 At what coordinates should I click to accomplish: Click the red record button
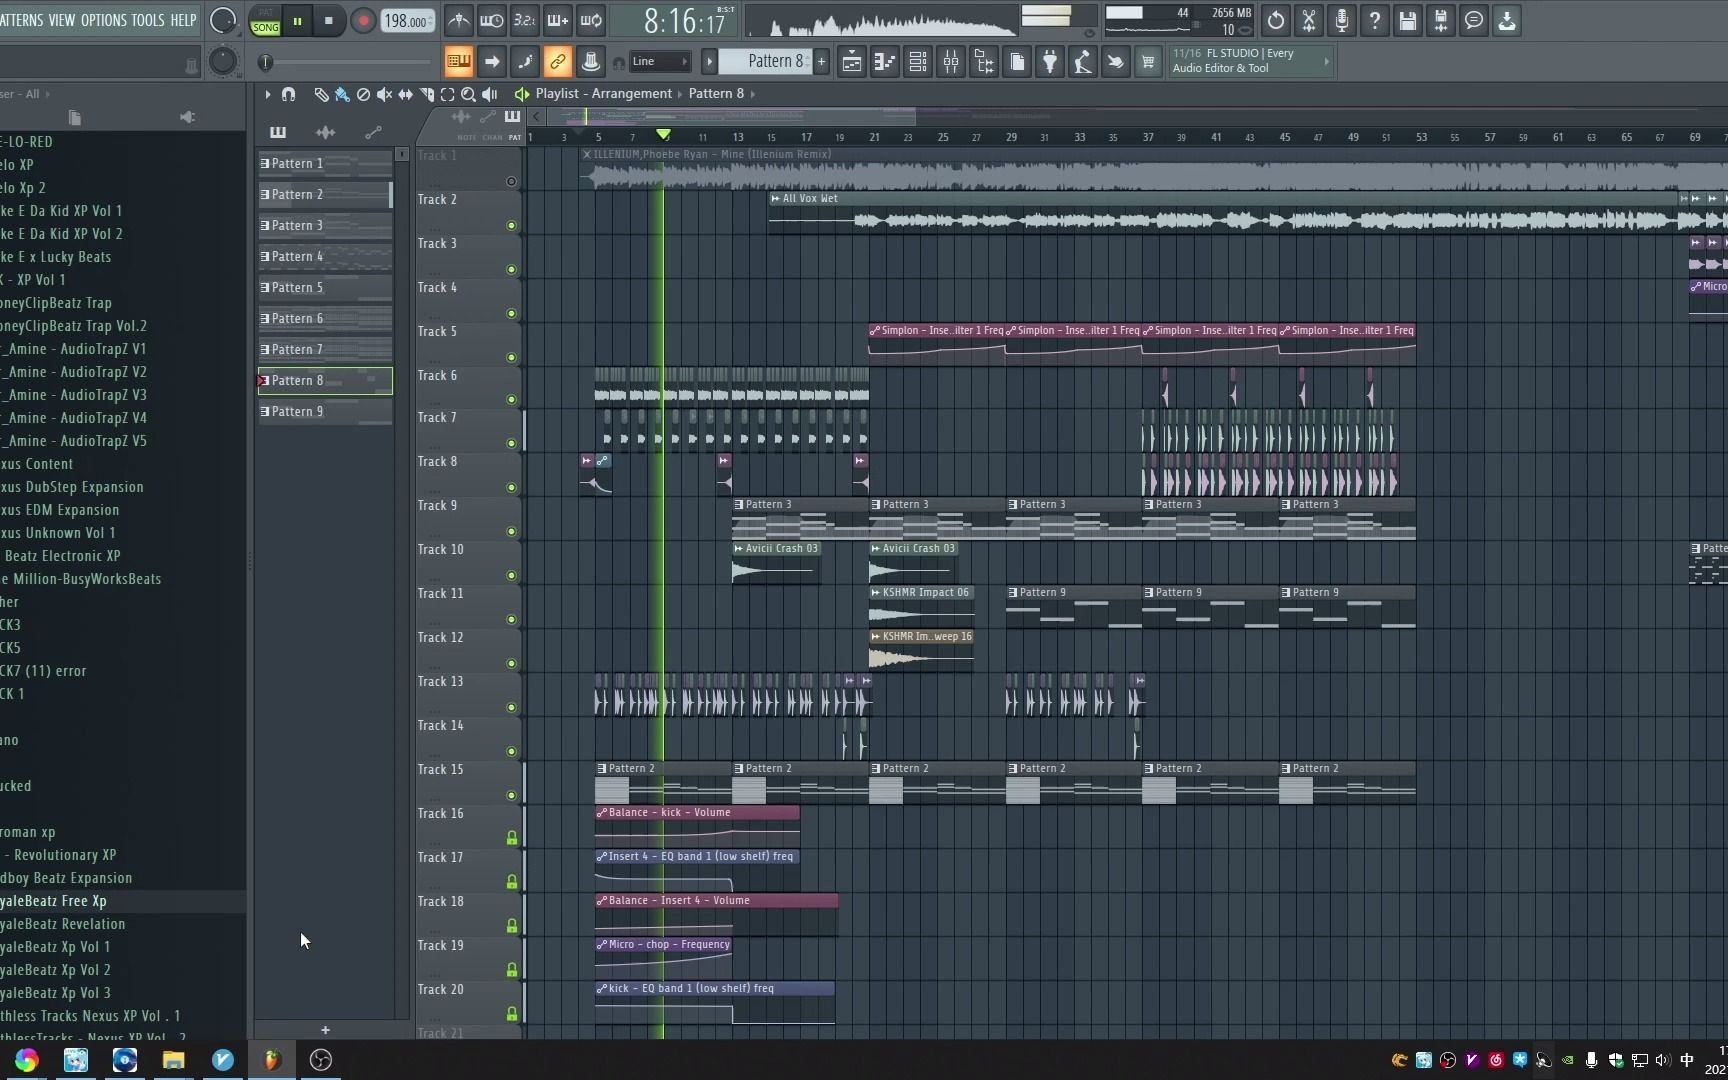(363, 21)
